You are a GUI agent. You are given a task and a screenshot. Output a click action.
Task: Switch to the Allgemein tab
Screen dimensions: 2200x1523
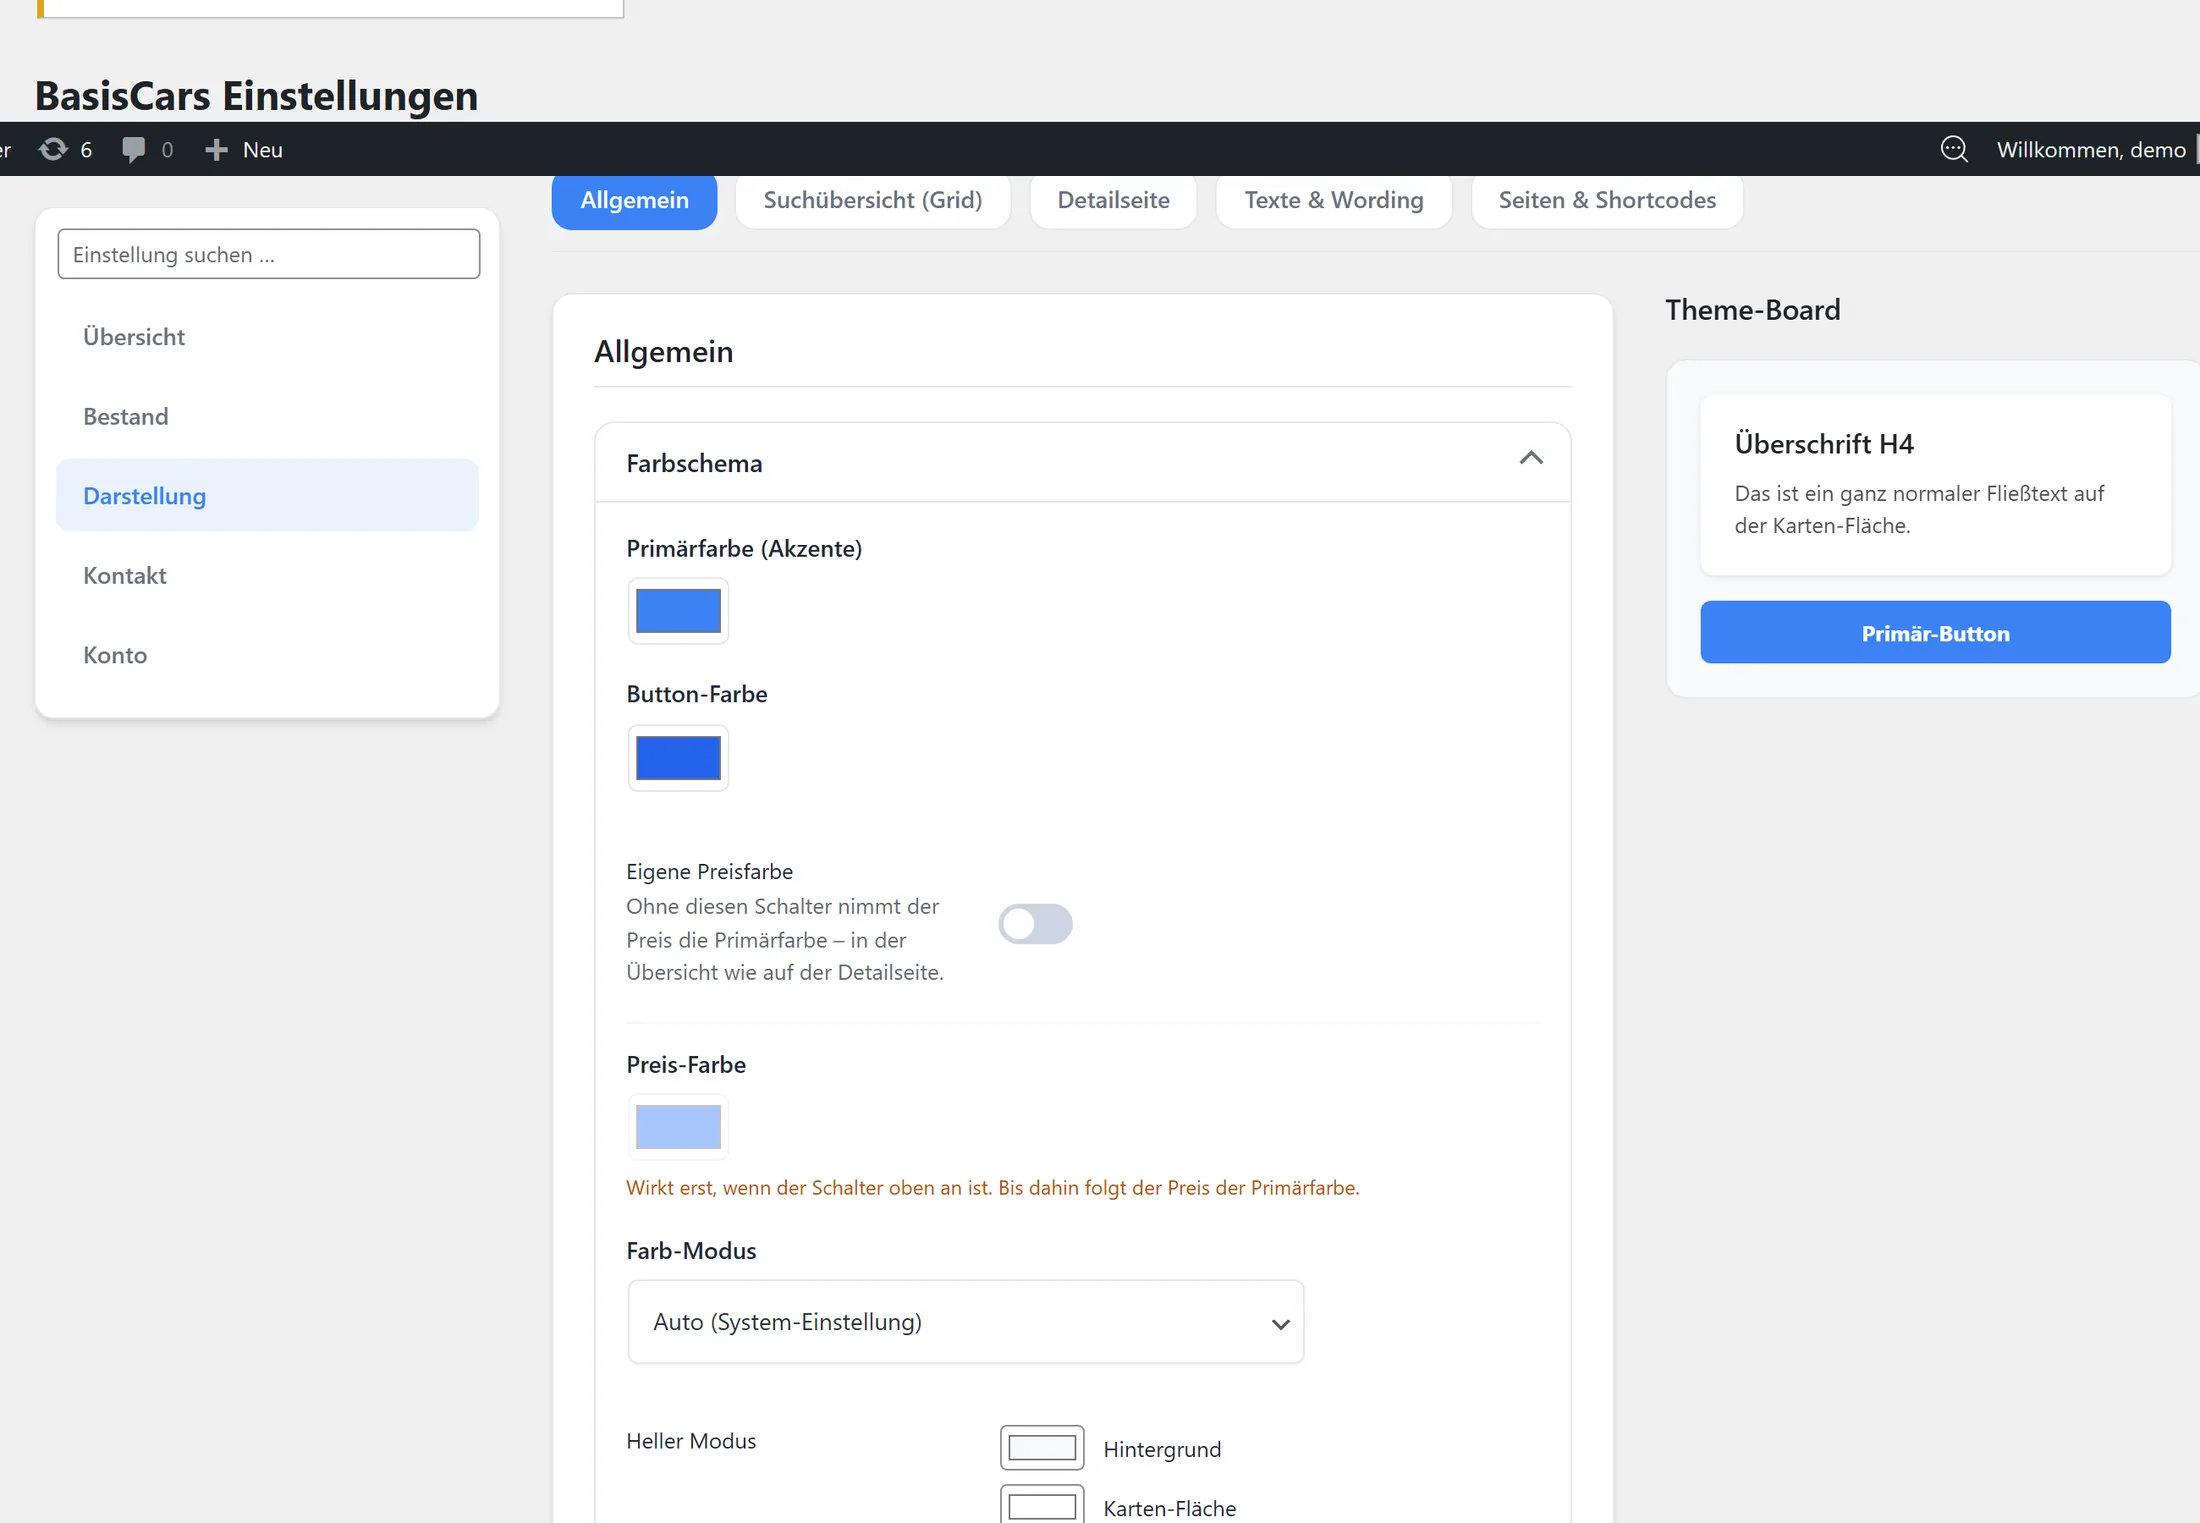[634, 200]
